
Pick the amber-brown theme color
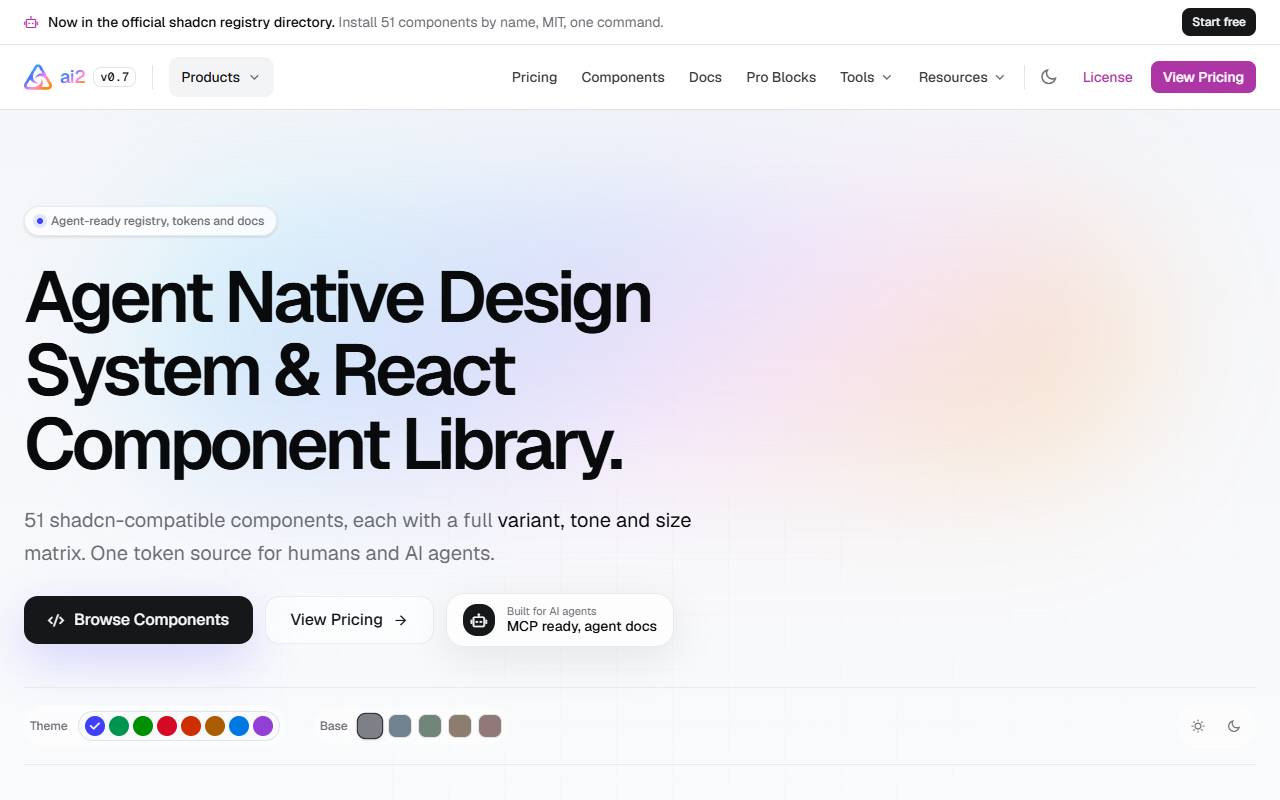pos(215,726)
